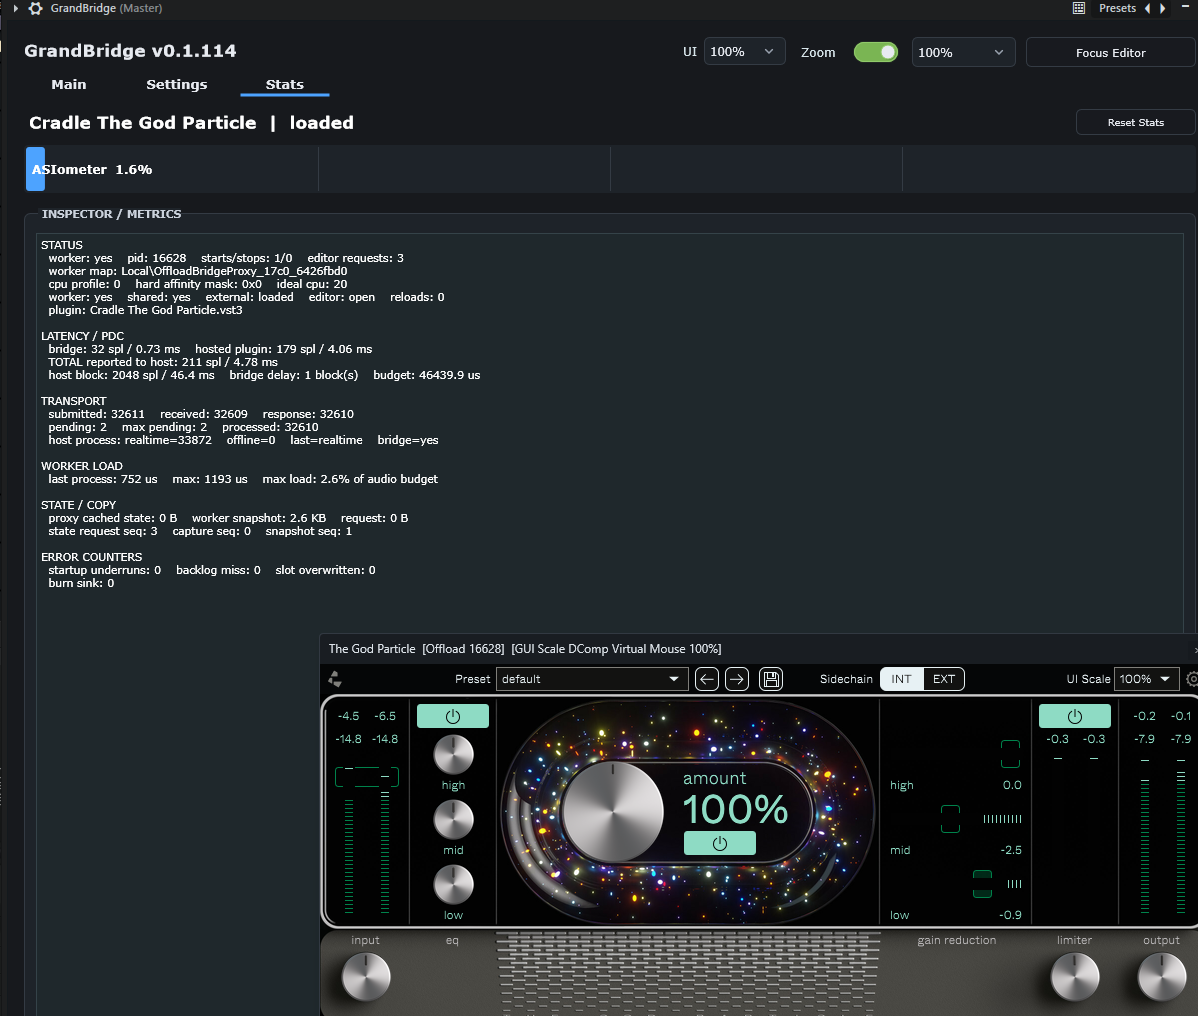Expand the GrandBridge header triangle
The image size is (1198, 1016).
pyautogui.click(x=15, y=8)
